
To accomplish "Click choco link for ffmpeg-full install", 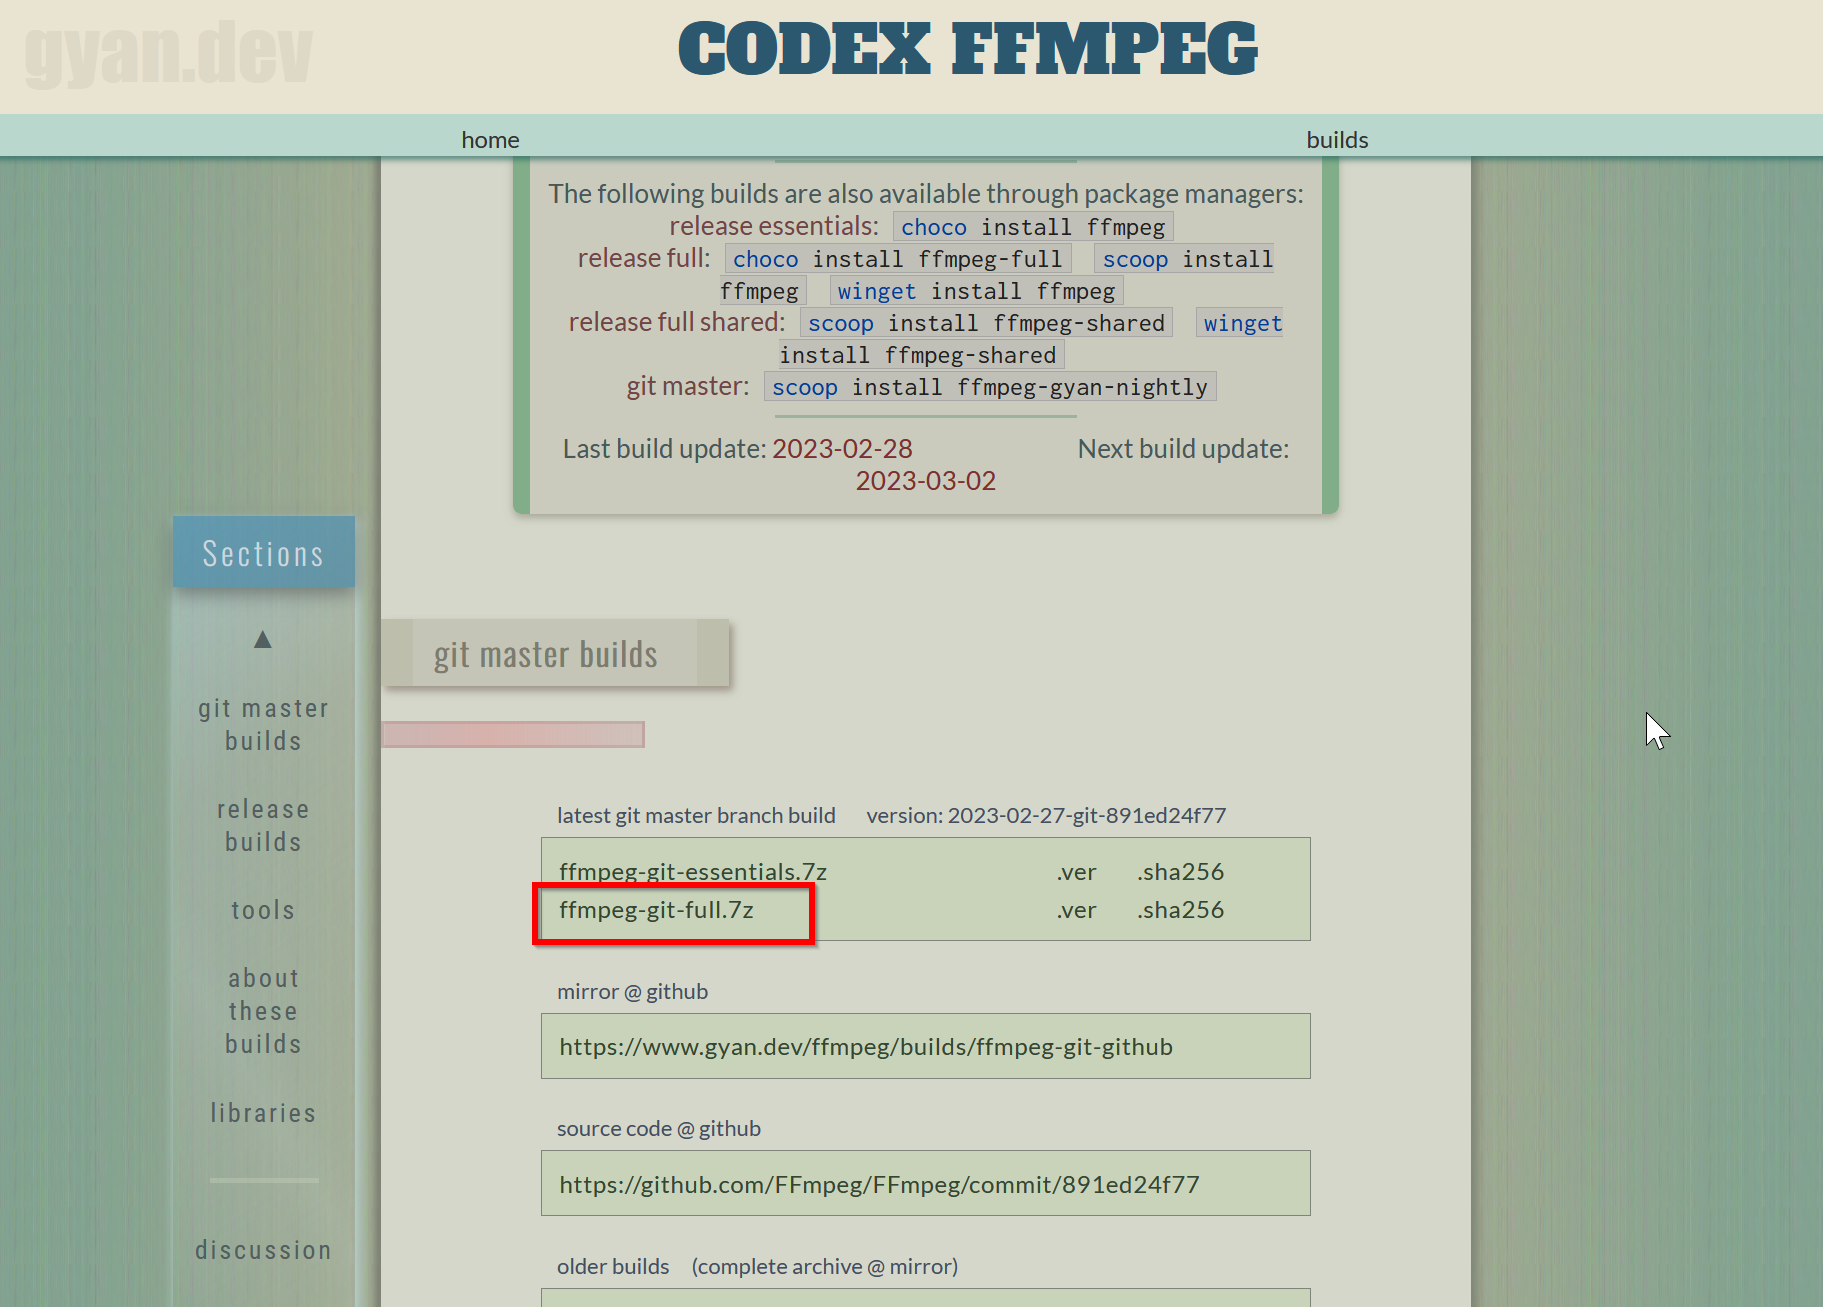I will click(766, 260).
